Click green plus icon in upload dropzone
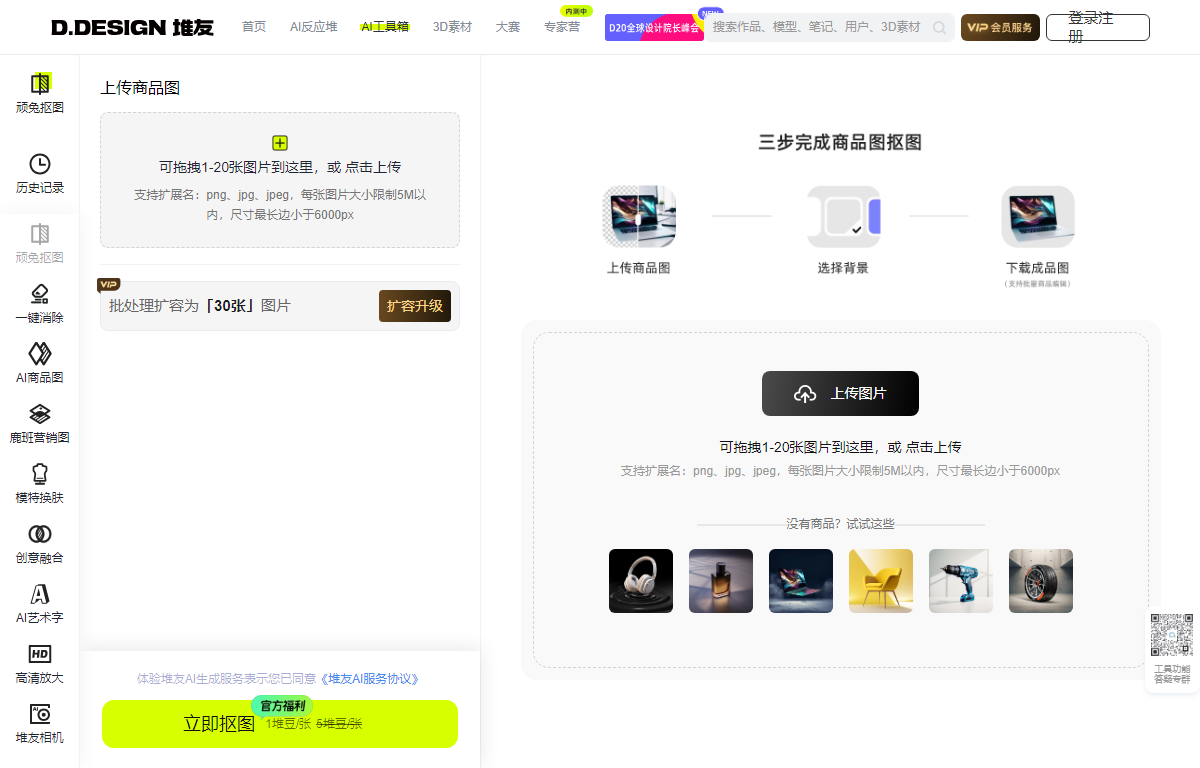Viewport: 1200px width, 768px height. [280, 143]
